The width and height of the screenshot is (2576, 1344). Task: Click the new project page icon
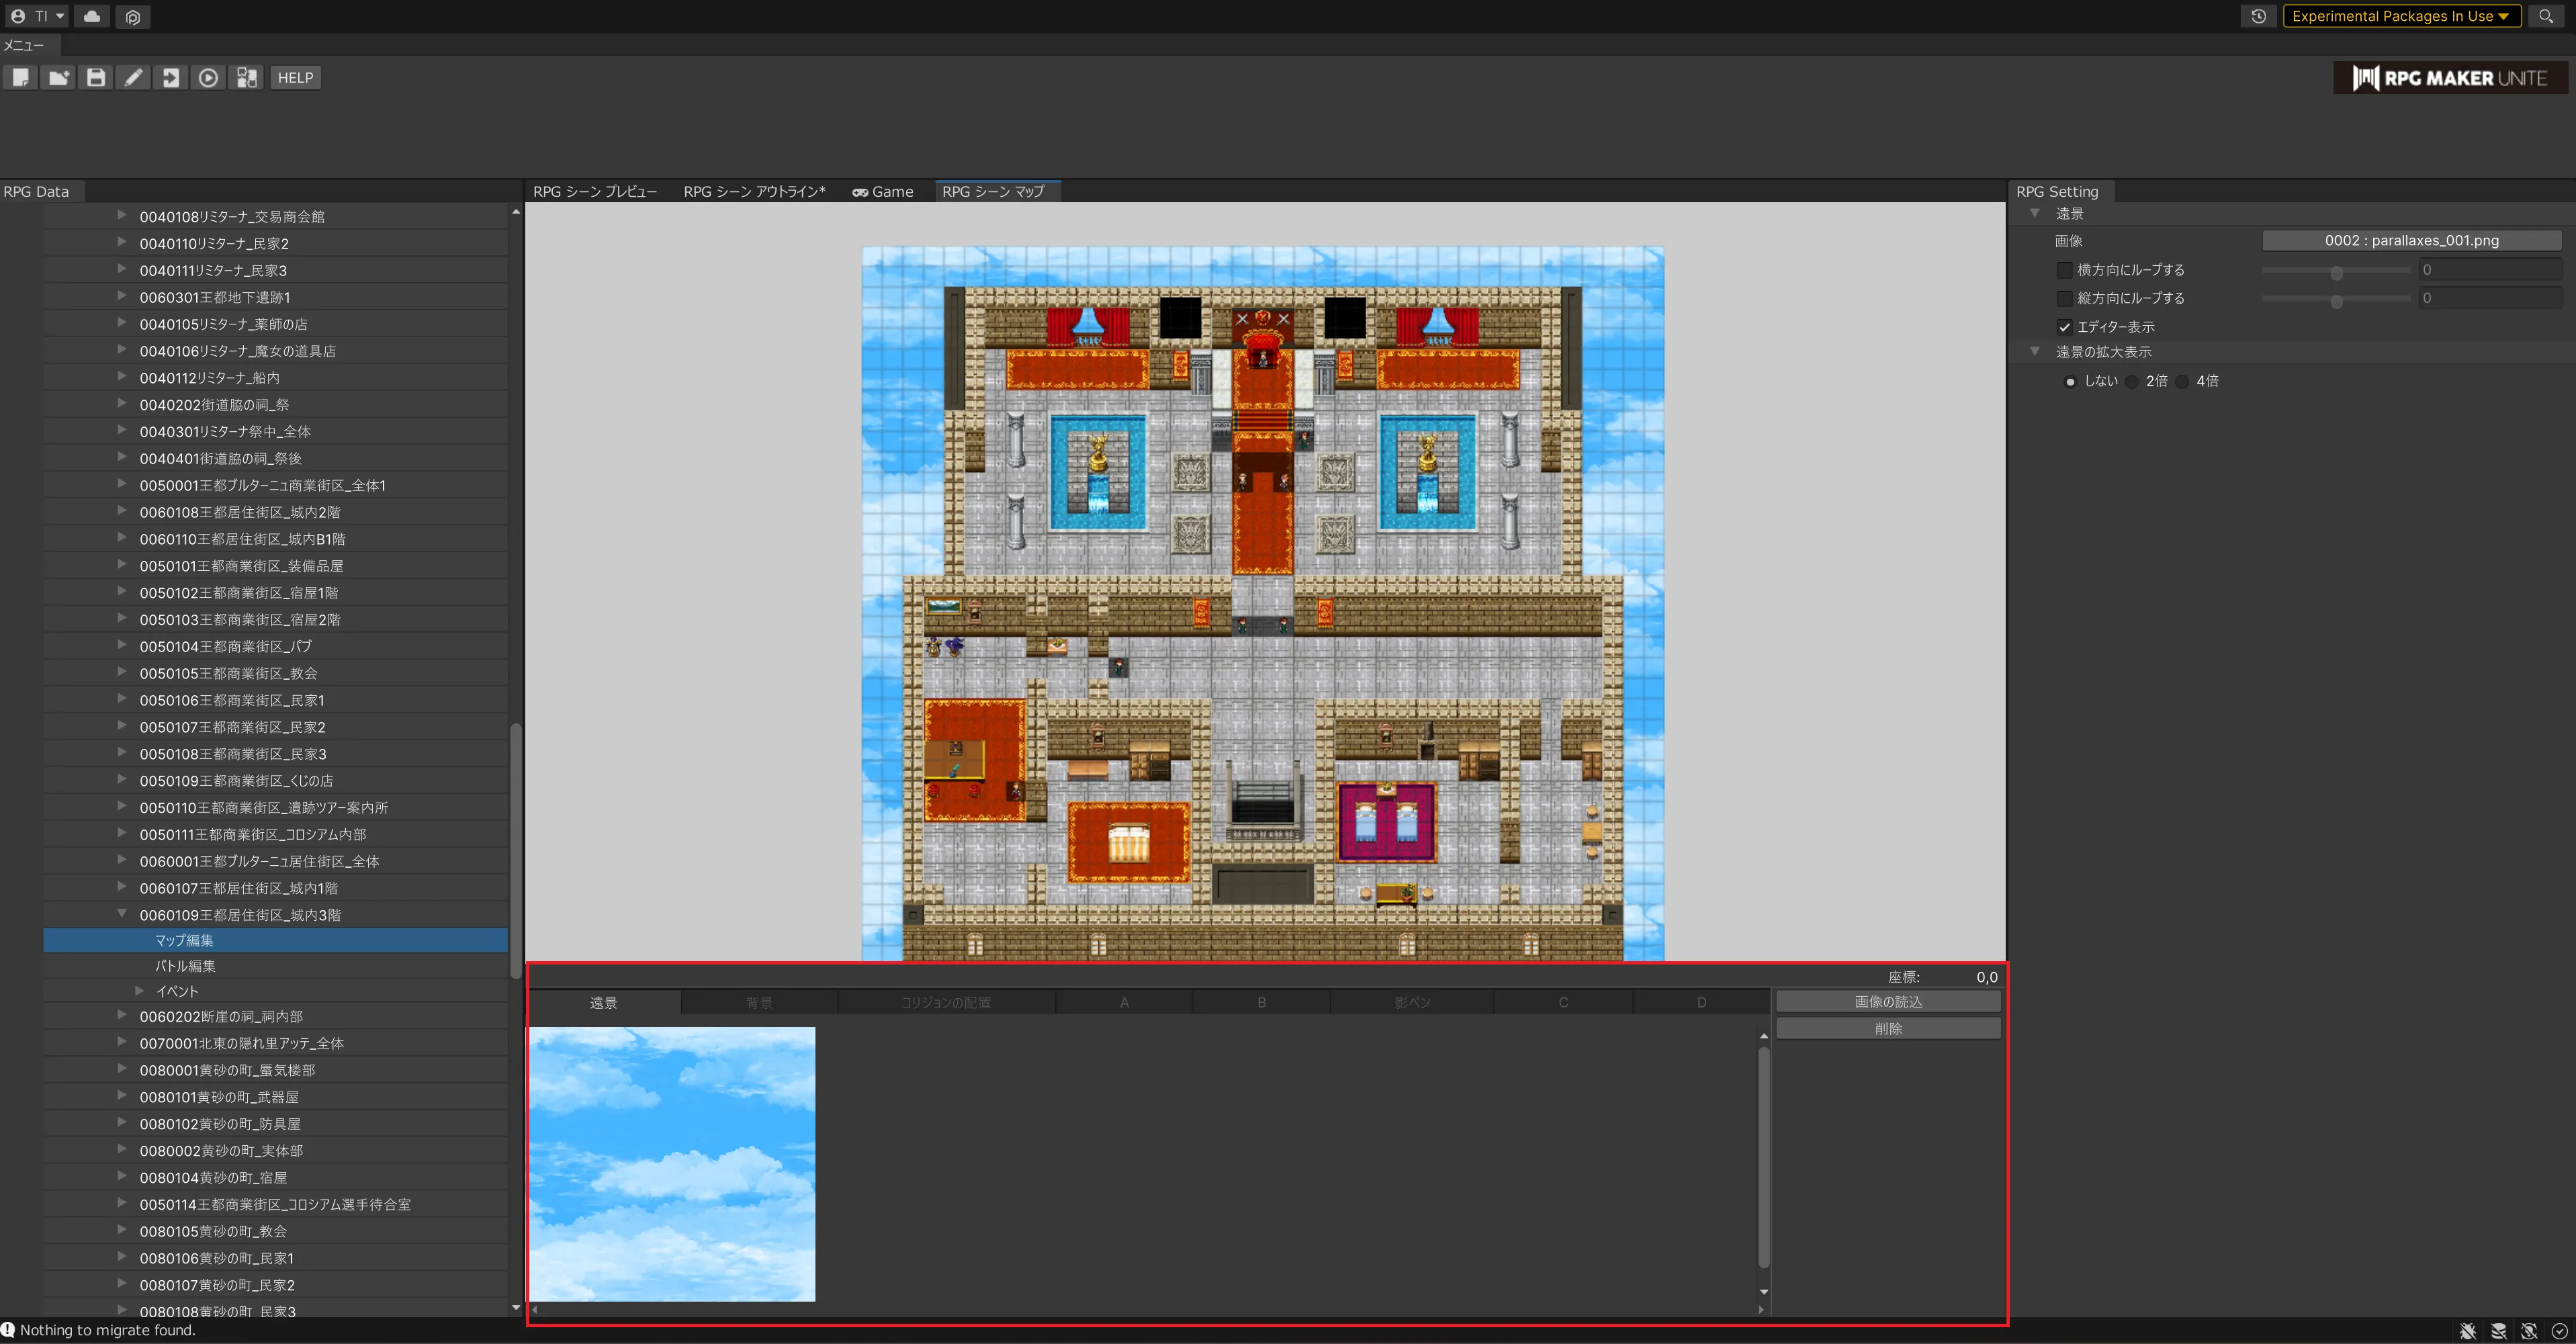[x=20, y=78]
